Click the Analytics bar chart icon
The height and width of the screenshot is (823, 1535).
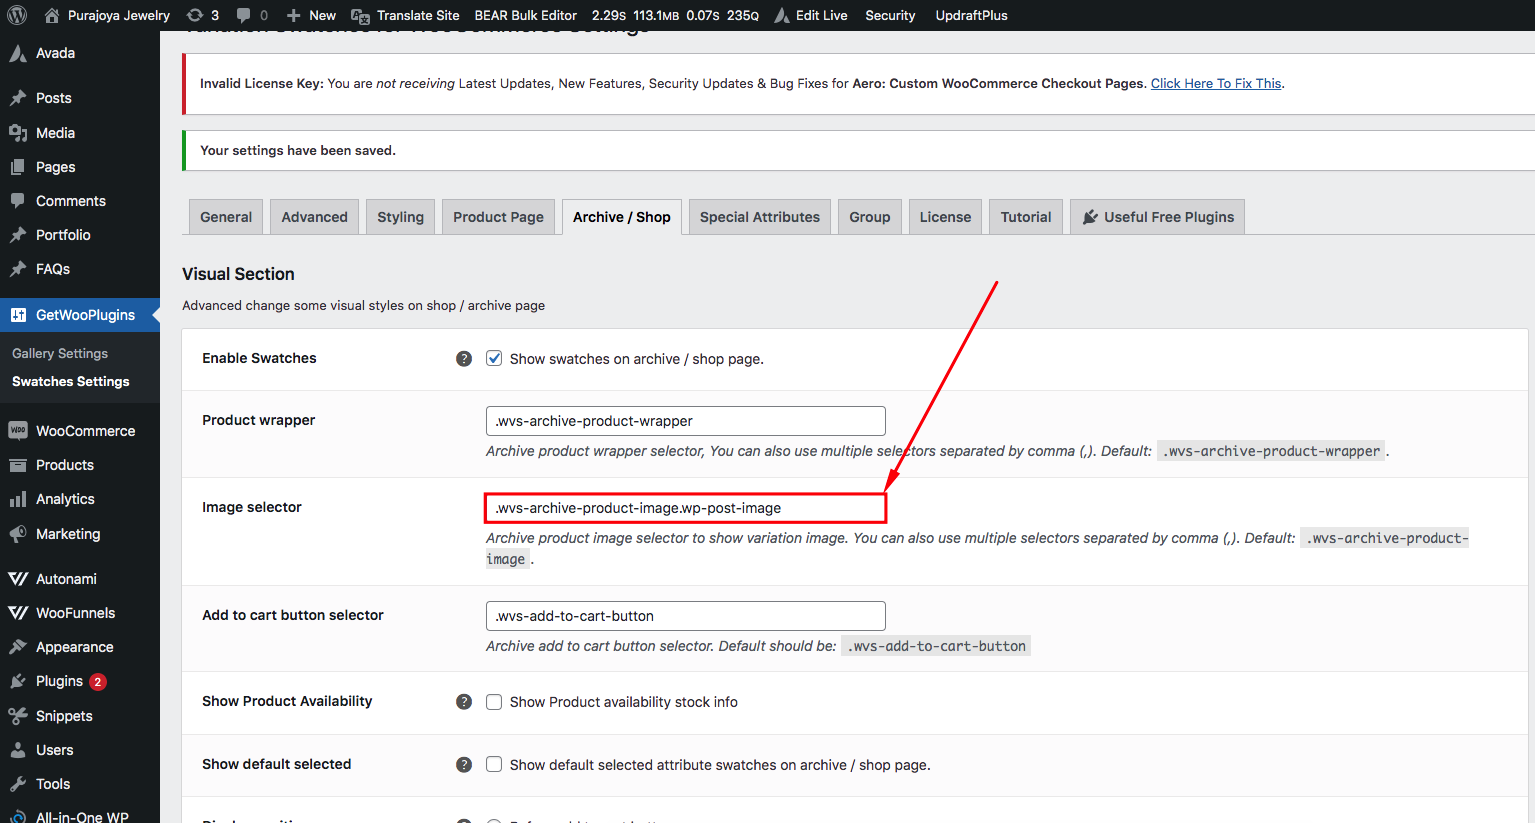(18, 499)
